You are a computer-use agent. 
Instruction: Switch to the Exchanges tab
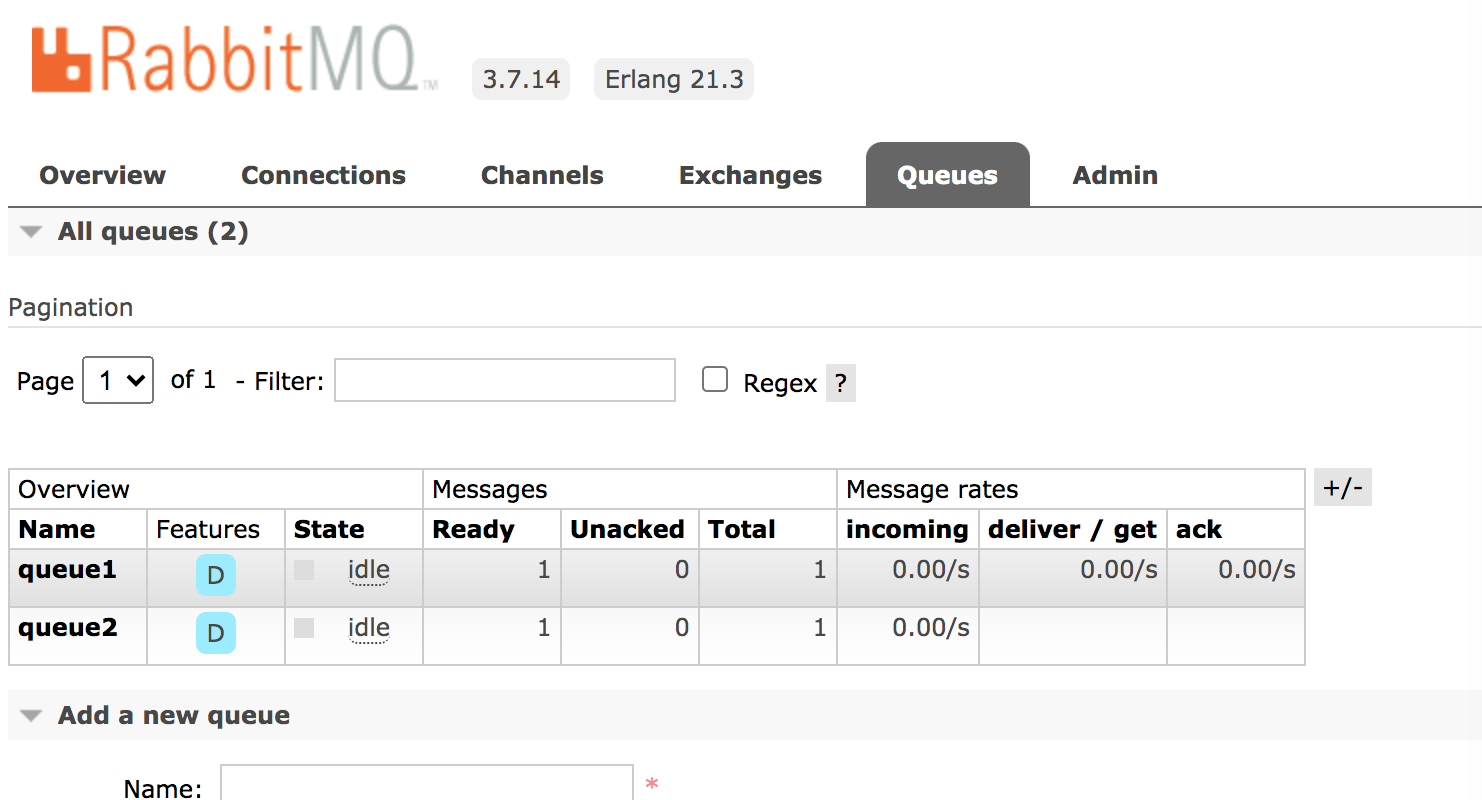pos(750,175)
